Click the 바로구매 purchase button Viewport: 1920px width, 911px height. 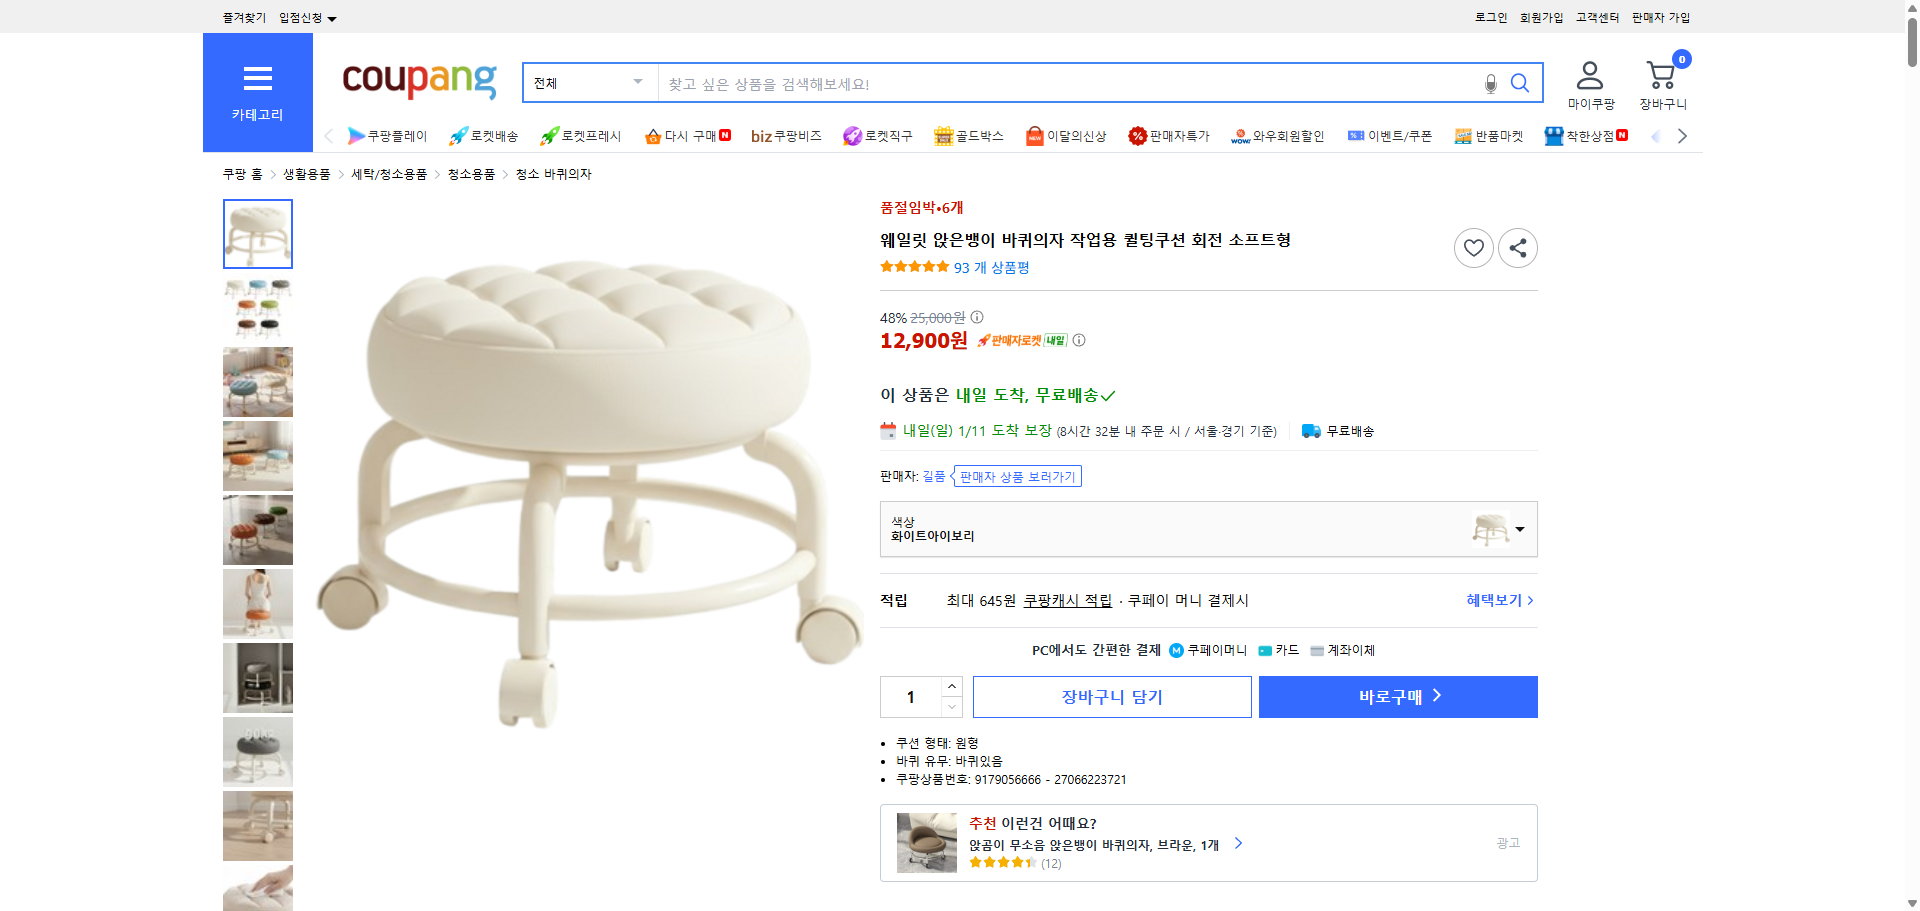click(1397, 696)
